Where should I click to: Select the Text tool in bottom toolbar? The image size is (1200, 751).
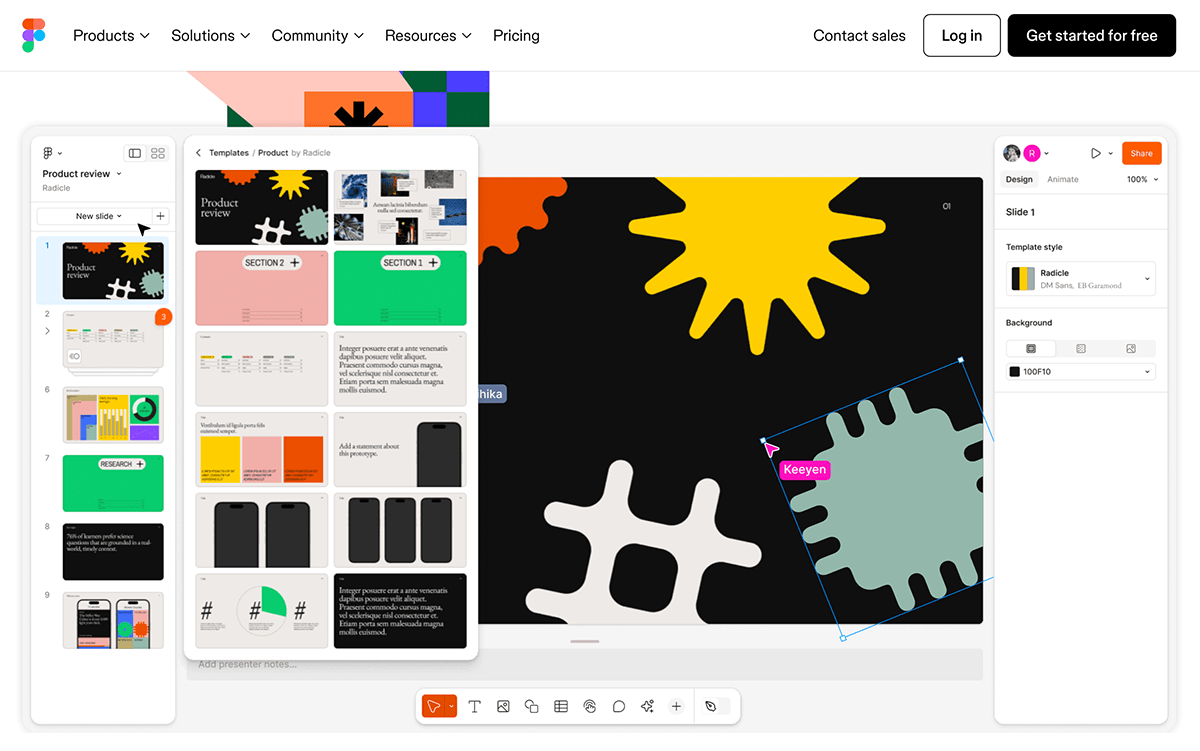point(474,706)
